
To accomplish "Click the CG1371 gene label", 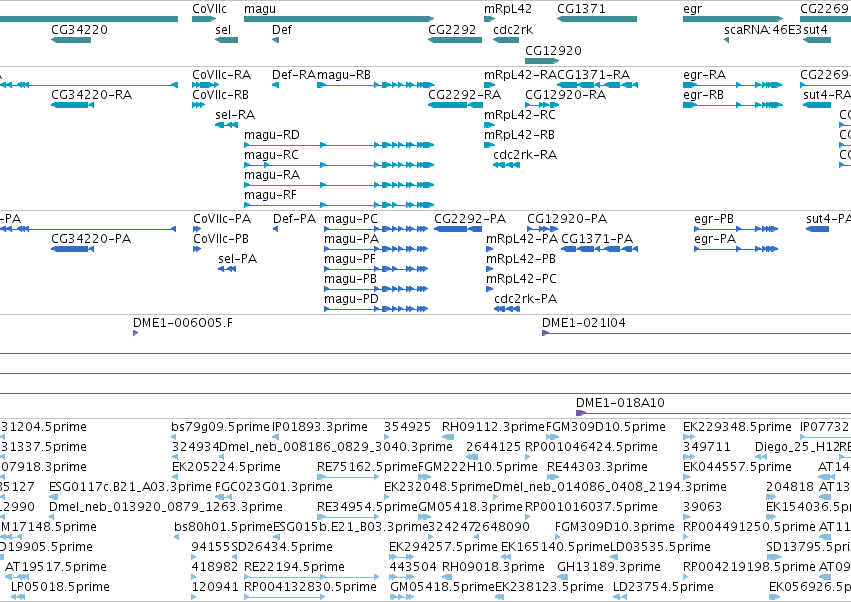I will pos(581,9).
